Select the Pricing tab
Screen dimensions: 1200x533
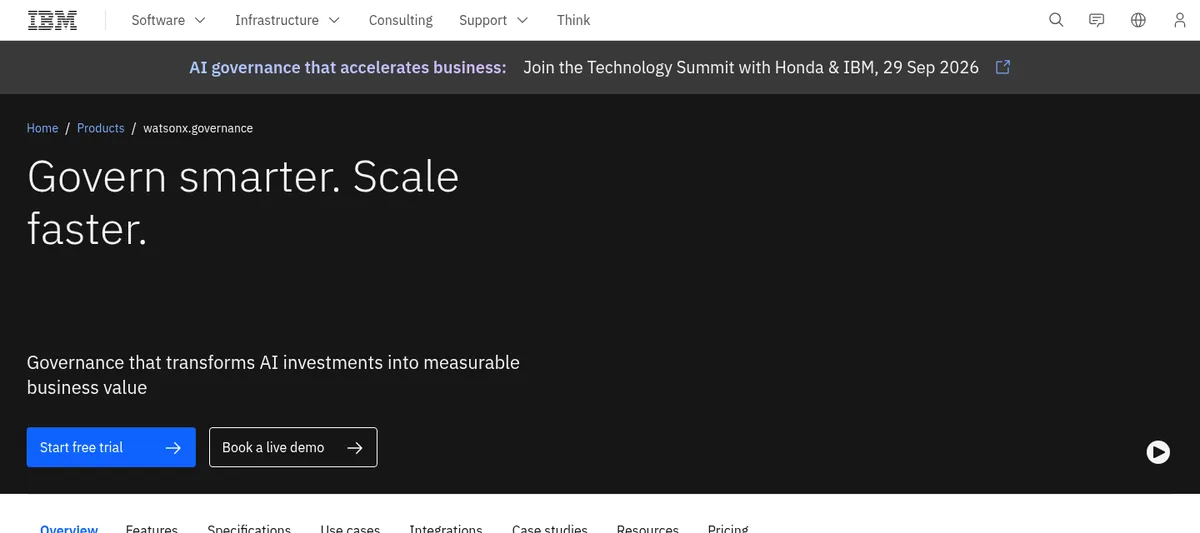coord(728,527)
